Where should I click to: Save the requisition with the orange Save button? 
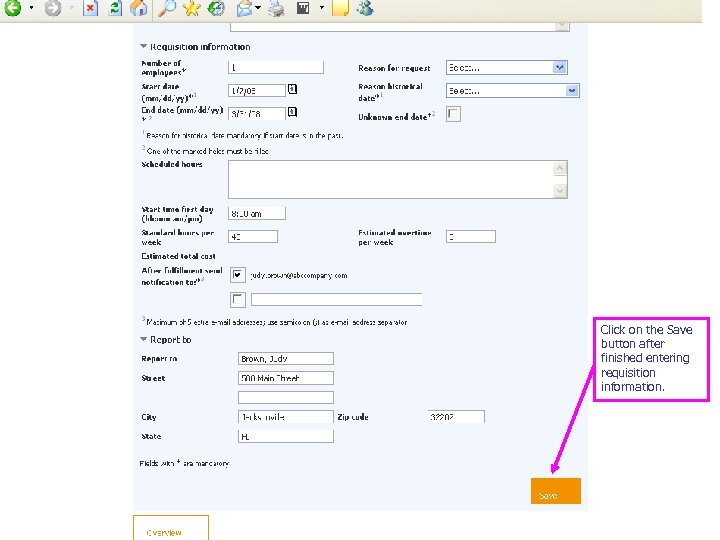[556, 491]
